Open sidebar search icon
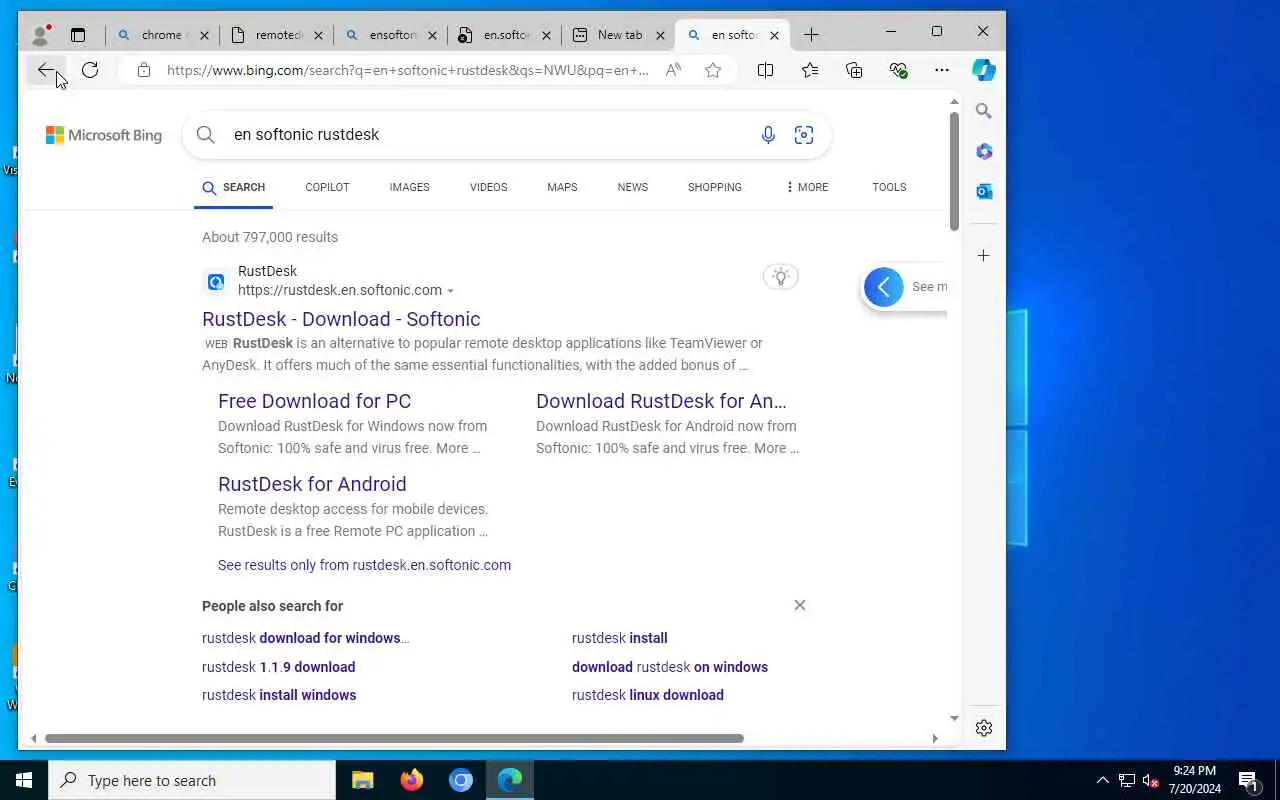The width and height of the screenshot is (1280, 800). coord(984,111)
